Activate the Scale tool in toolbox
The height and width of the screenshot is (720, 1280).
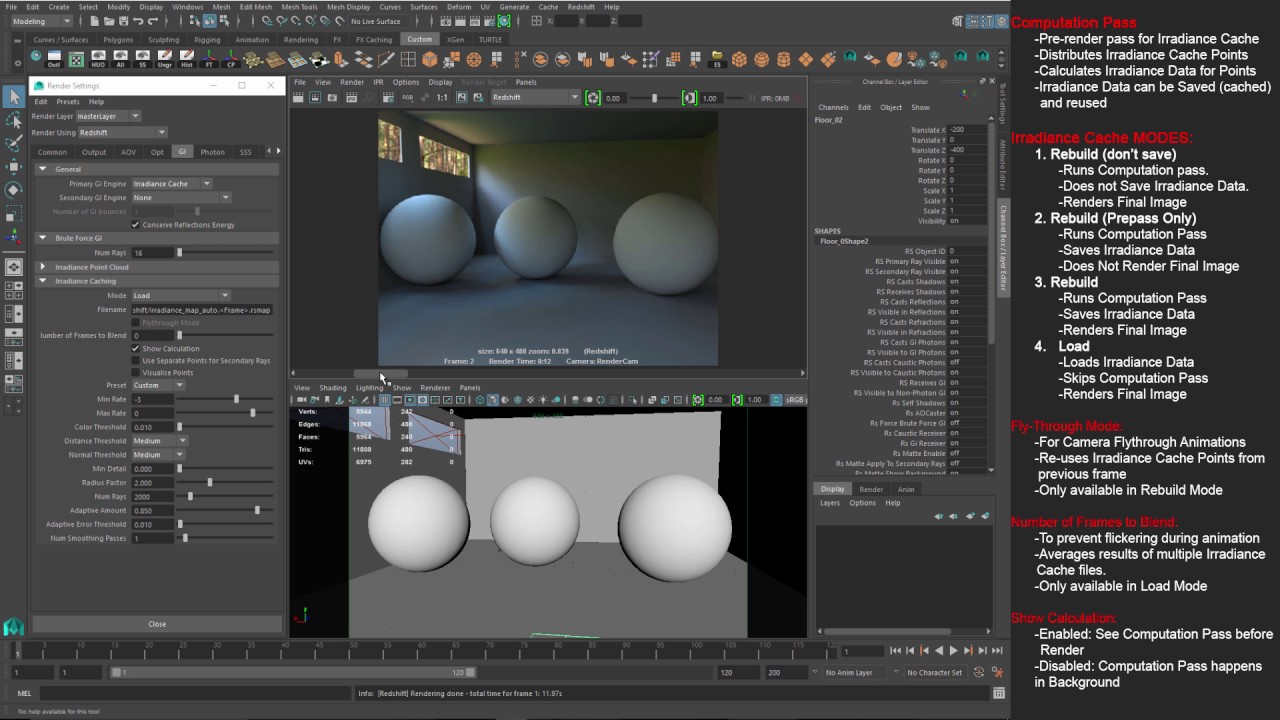click(x=14, y=213)
